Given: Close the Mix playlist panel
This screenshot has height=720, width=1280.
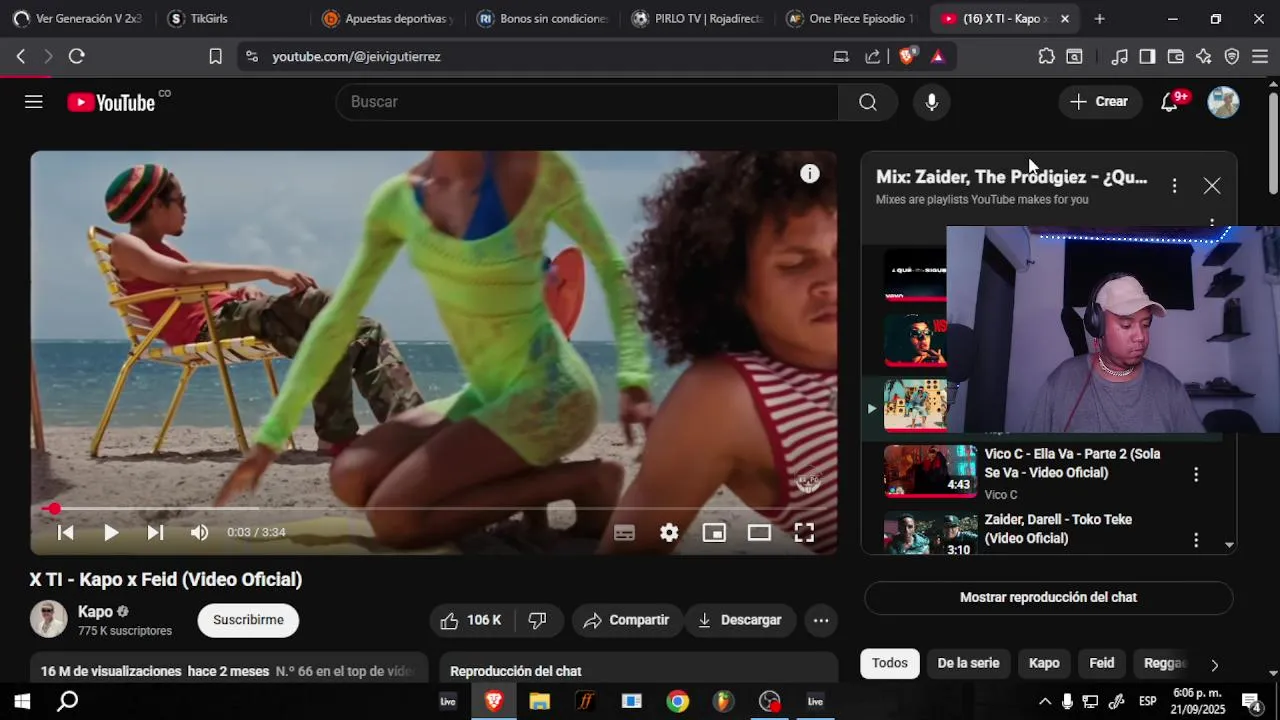Looking at the screenshot, I should [x=1212, y=186].
